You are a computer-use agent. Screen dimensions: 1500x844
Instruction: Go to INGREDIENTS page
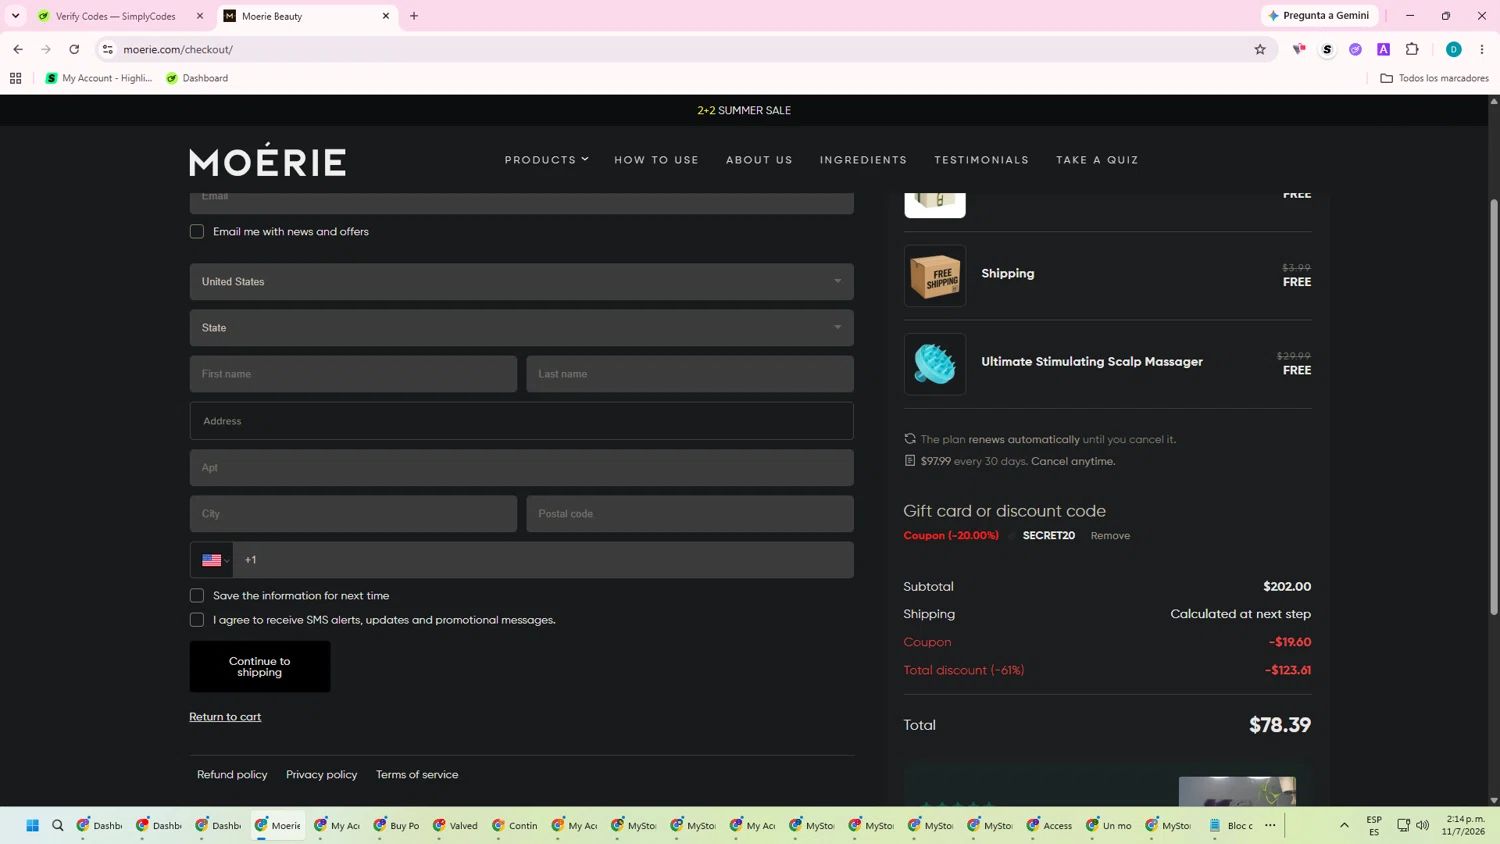tap(863, 160)
